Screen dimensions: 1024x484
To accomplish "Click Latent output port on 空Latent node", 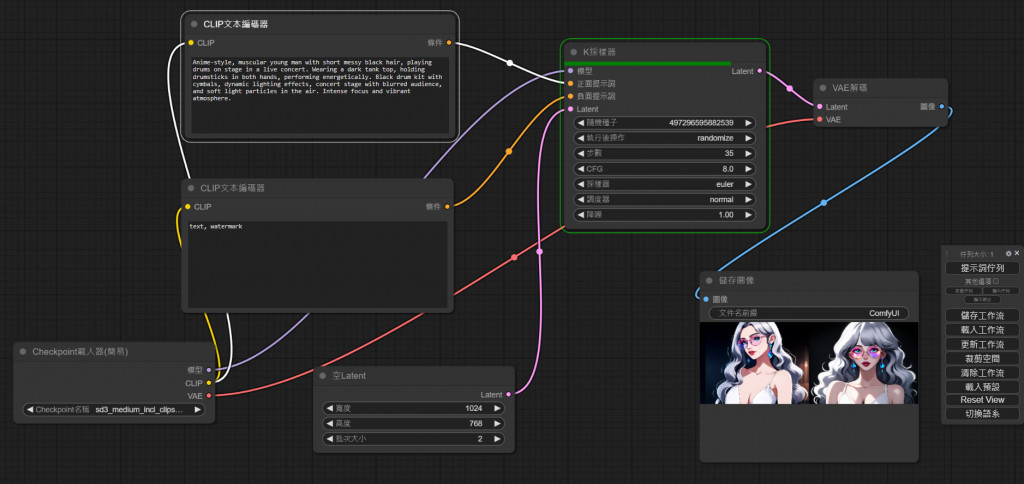I will point(508,395).
